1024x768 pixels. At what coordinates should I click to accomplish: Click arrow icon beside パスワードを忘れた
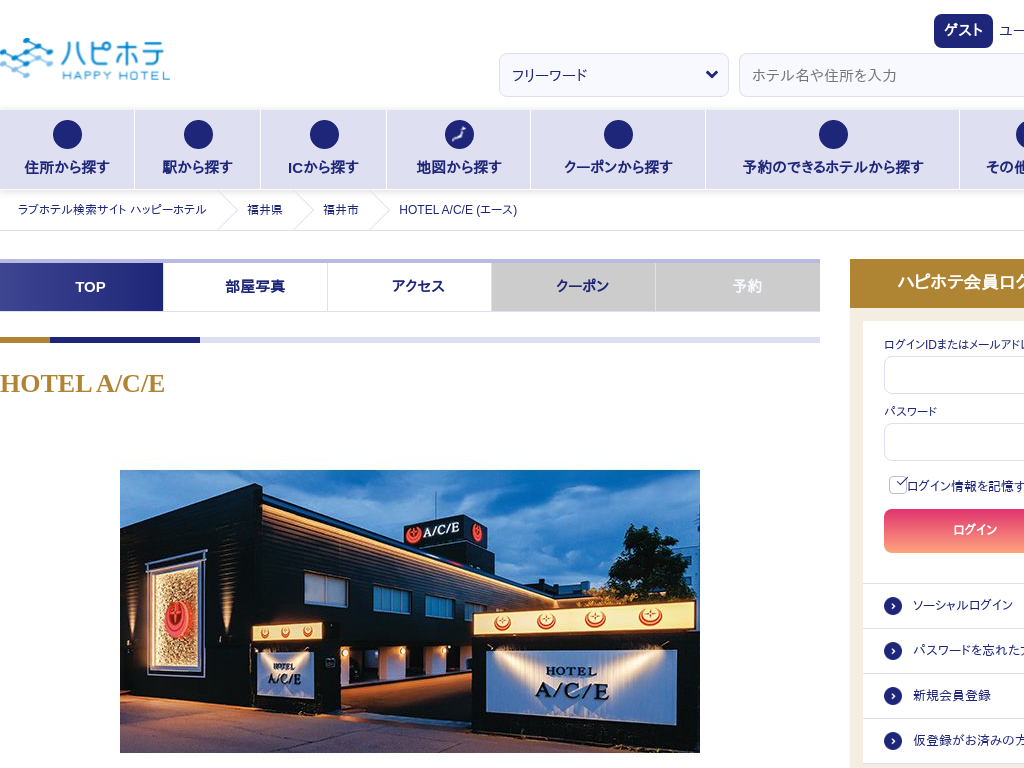[893, 651]
